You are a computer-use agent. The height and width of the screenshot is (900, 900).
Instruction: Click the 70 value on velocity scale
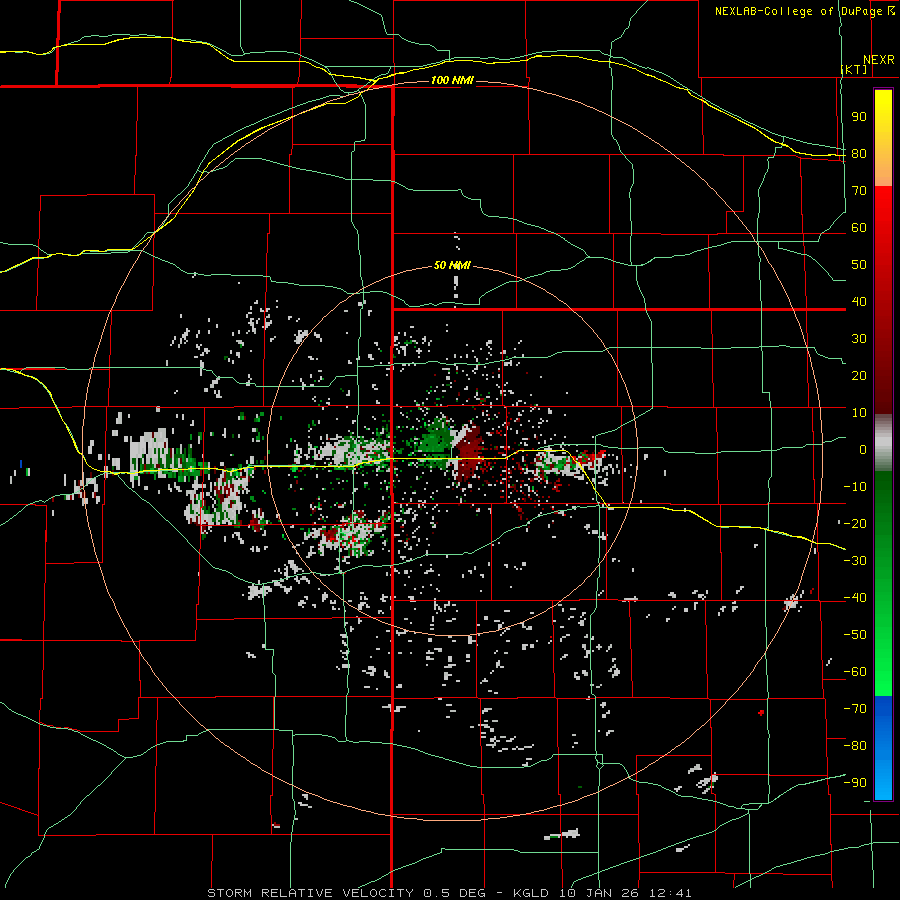pyautogui.click(x=859, y=191)
